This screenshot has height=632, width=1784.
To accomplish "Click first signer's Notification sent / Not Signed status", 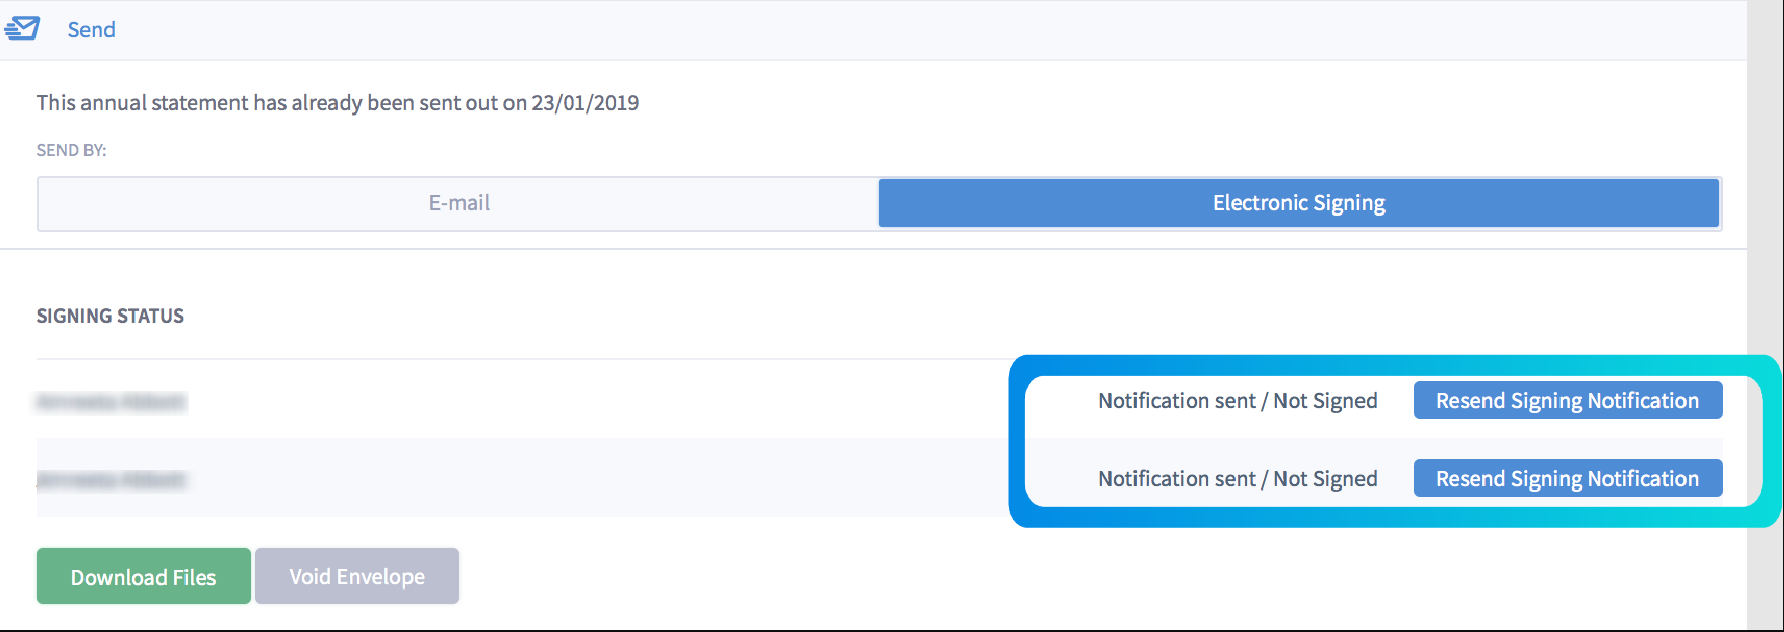I will 1237,401.
